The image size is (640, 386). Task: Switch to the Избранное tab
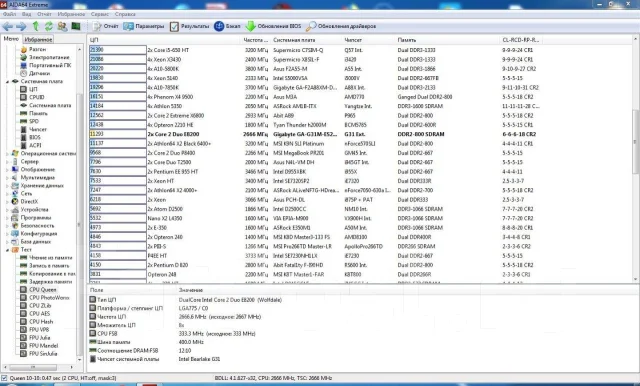click(38, 40)
